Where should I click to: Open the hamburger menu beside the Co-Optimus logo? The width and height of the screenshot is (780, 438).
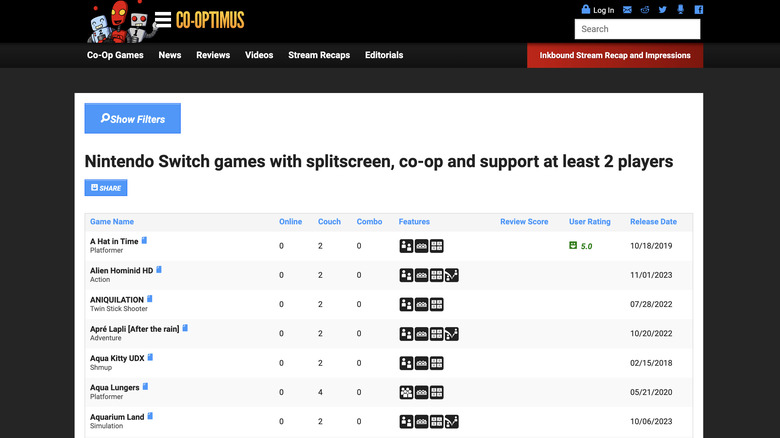[x=163, y=20]
